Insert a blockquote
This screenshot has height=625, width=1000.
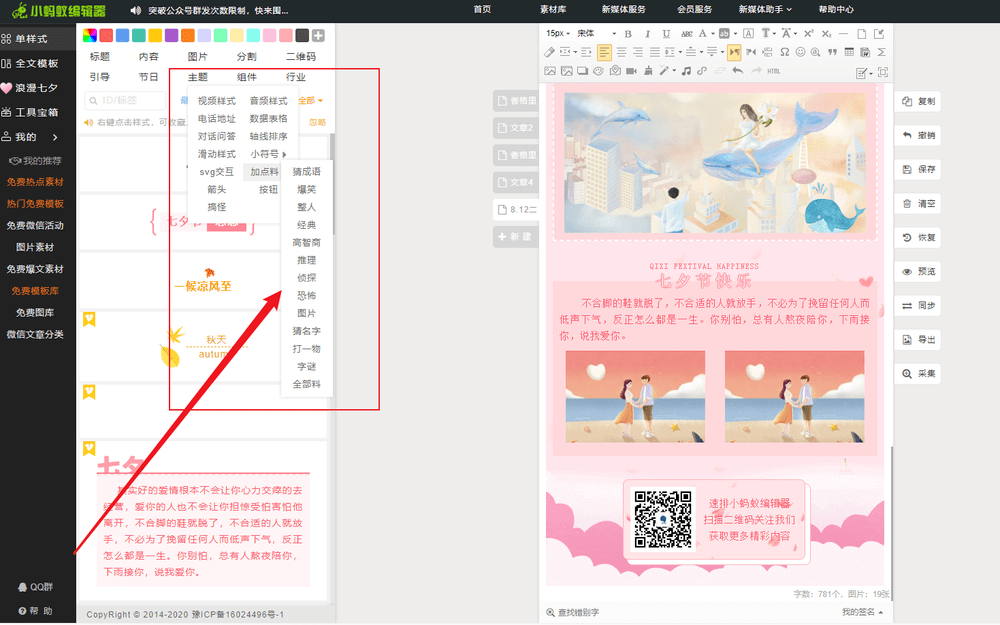832,52
